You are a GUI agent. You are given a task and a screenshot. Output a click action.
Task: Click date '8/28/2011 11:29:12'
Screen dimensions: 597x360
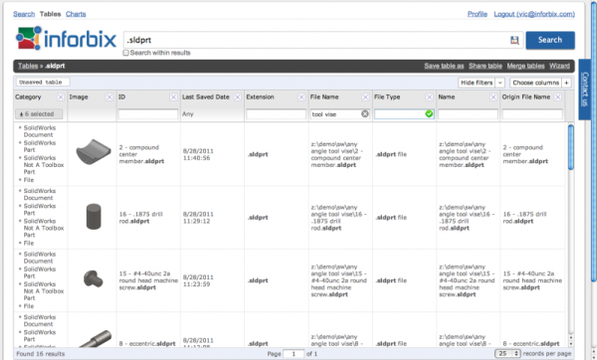pyautogui.click(x=198, y=218)
